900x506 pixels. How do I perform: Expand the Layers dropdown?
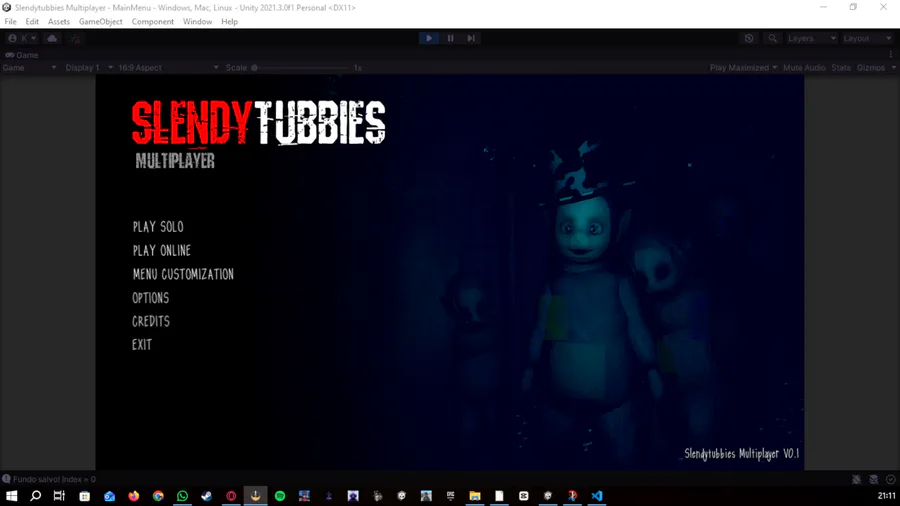point(812,38)
